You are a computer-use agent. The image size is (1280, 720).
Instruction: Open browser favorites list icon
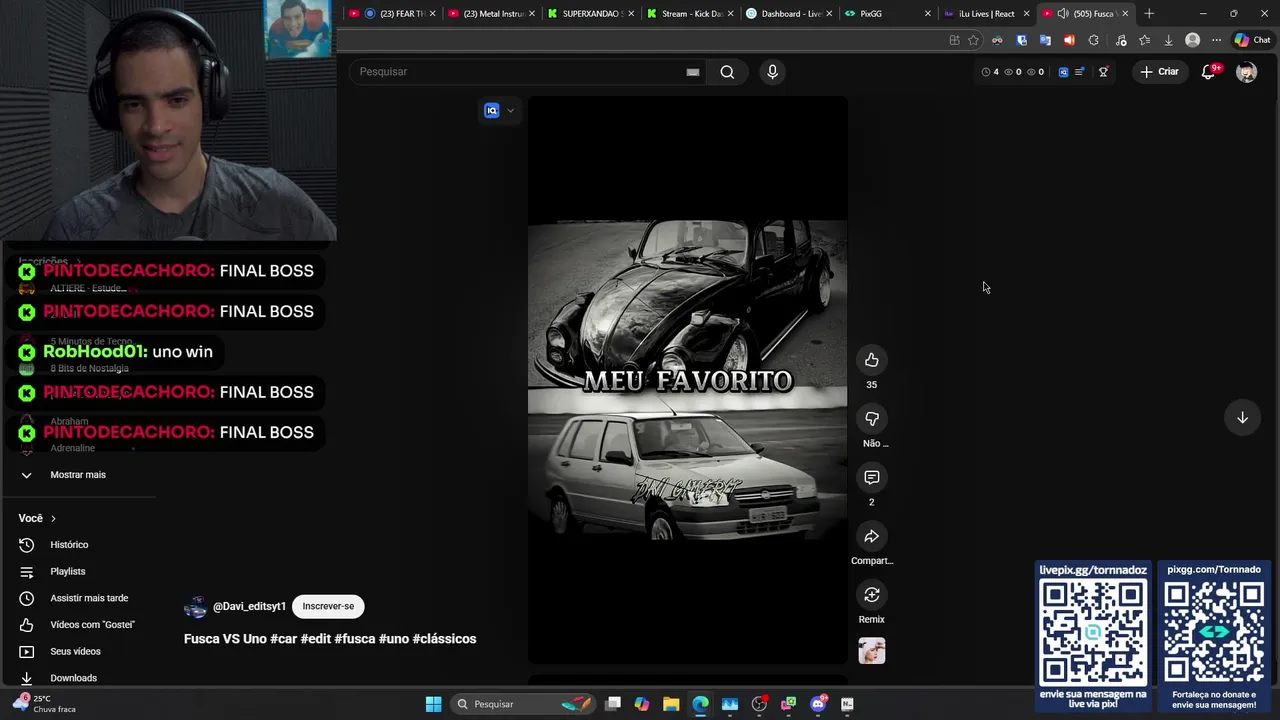coord(1144,40)
